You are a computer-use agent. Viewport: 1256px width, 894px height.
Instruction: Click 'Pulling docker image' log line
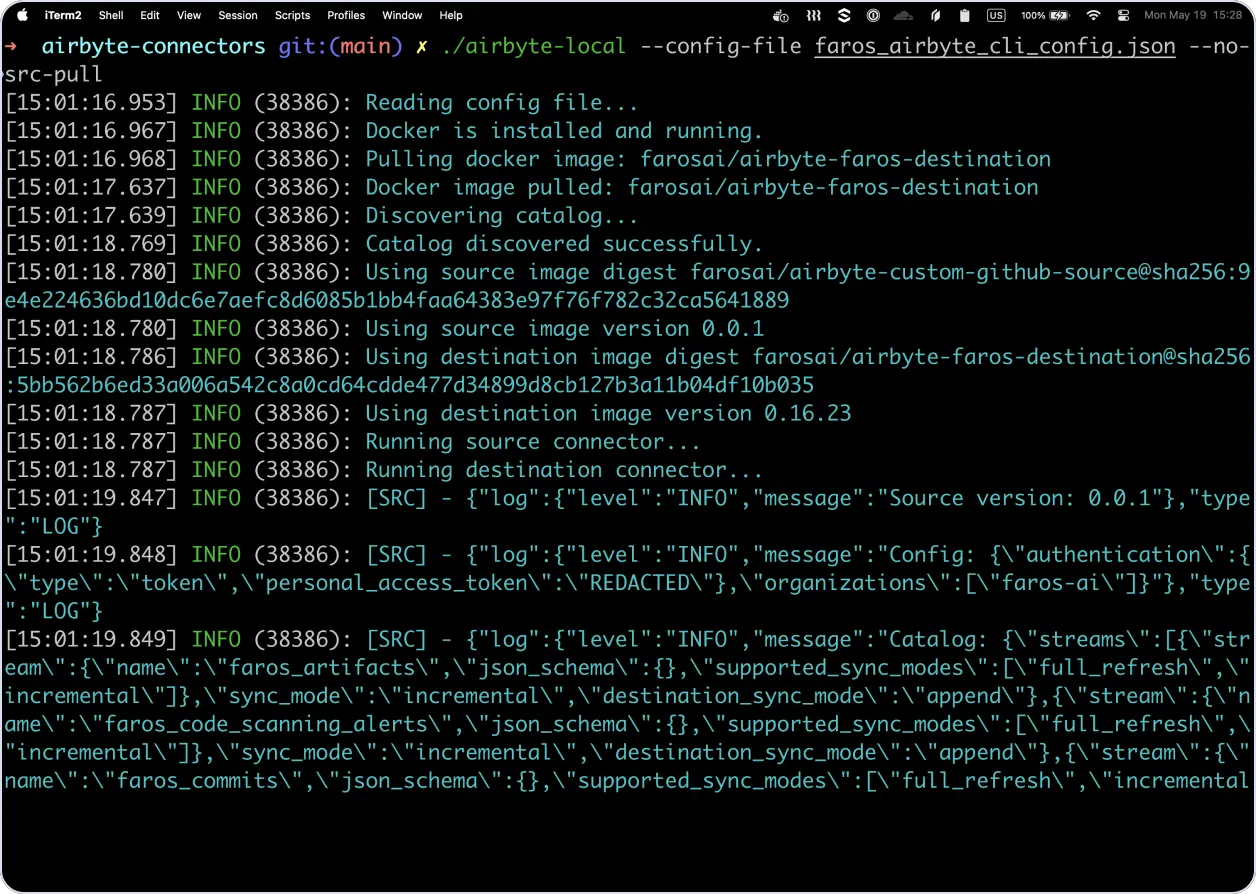pyautogui.click(x=708, y=159)
